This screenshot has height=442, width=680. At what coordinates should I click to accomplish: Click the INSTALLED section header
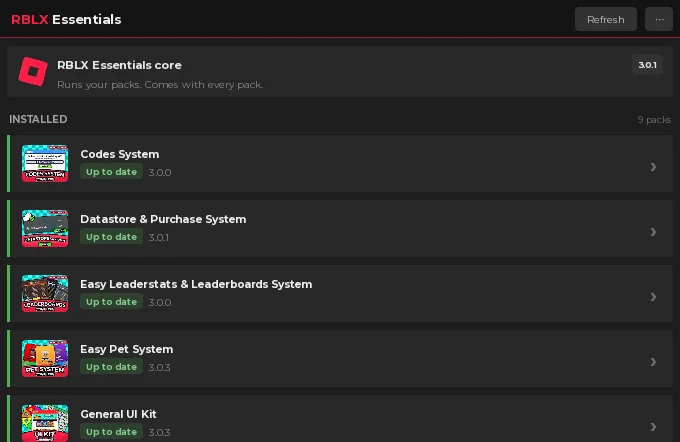(38, 119)
